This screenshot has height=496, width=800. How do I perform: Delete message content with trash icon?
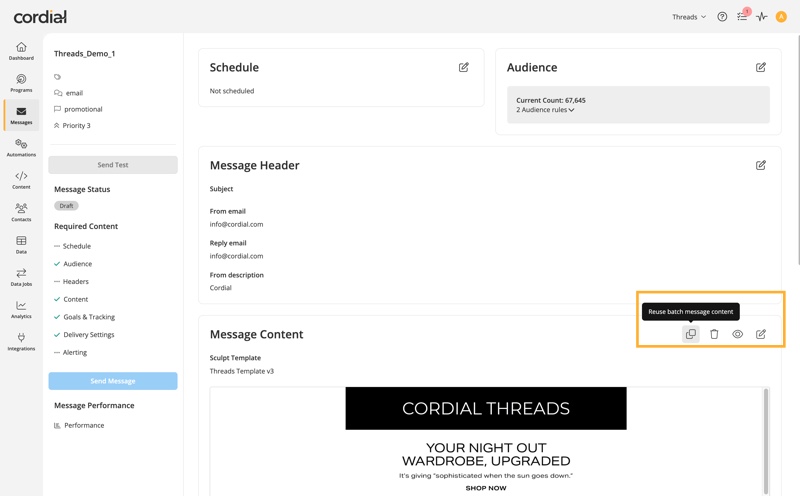[714, 334]
